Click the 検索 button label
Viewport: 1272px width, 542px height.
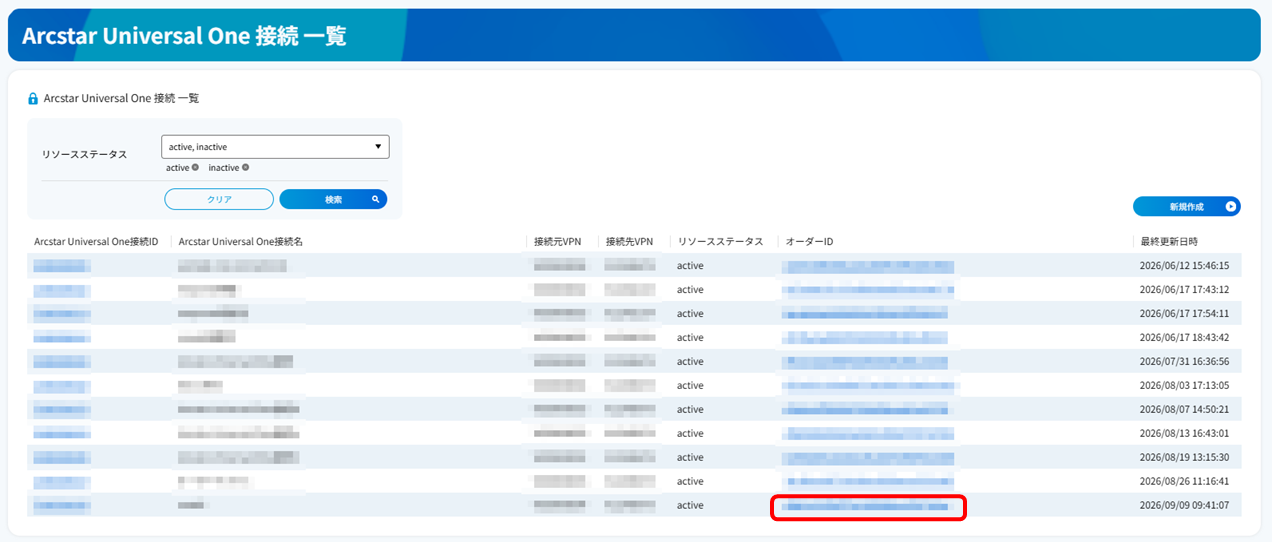tap(333, 199)
